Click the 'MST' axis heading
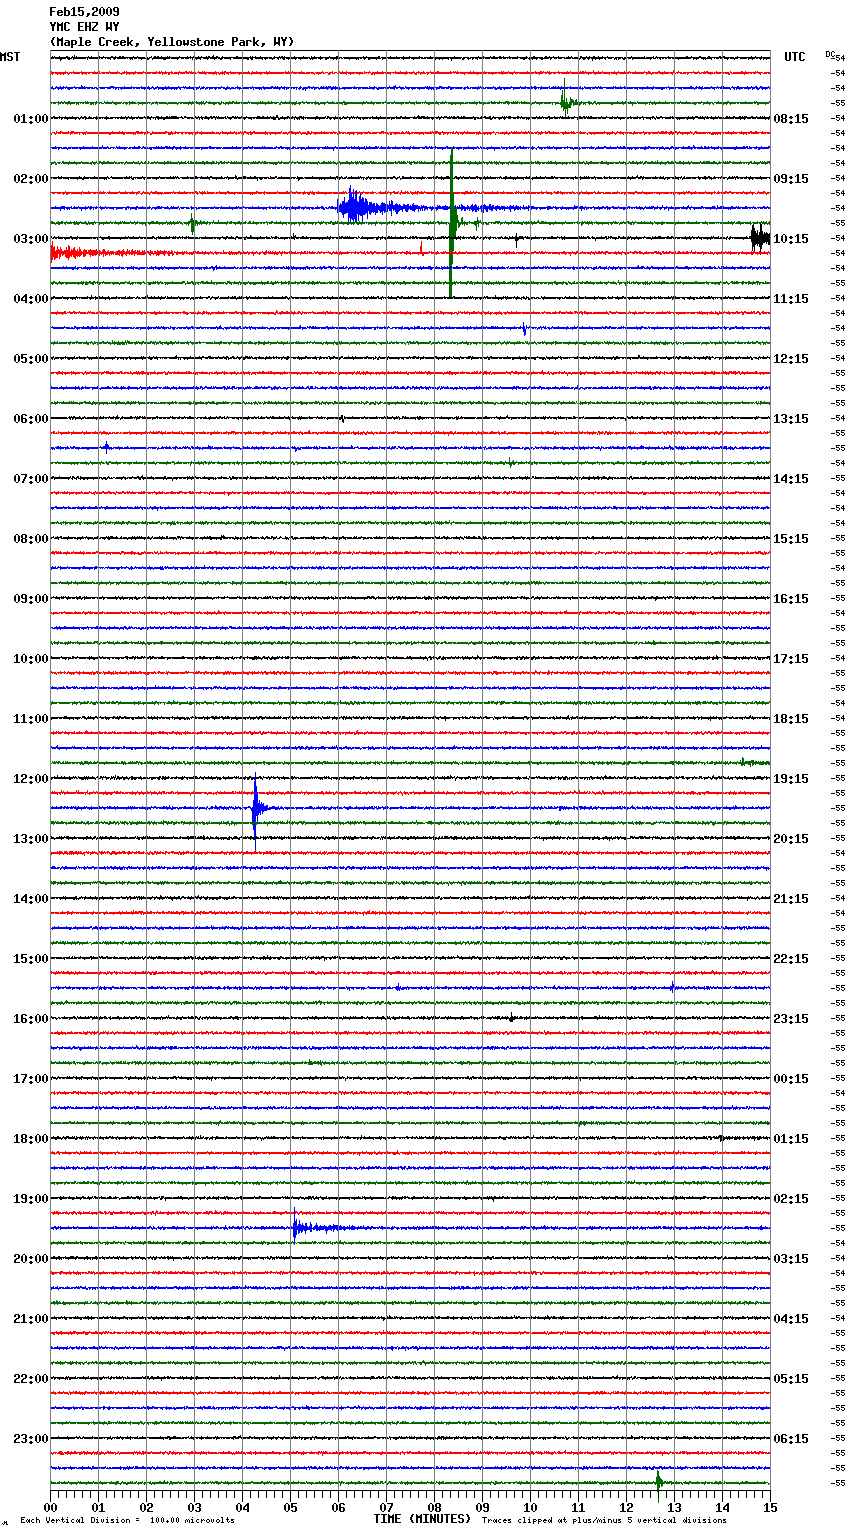The width and height of the screenshot is (850, 1534). (x=10, y=57)
